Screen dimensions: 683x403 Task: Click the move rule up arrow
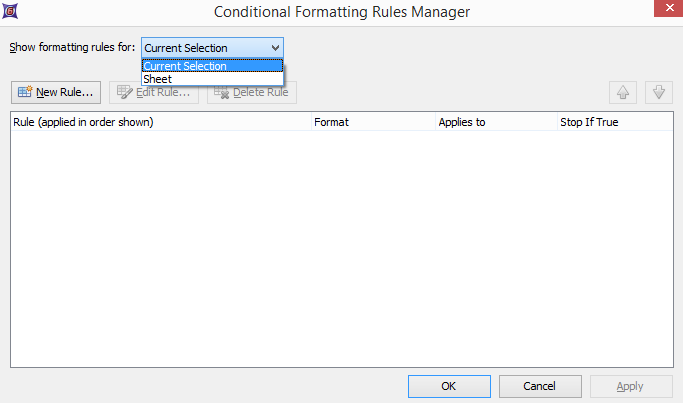(623, 92)
